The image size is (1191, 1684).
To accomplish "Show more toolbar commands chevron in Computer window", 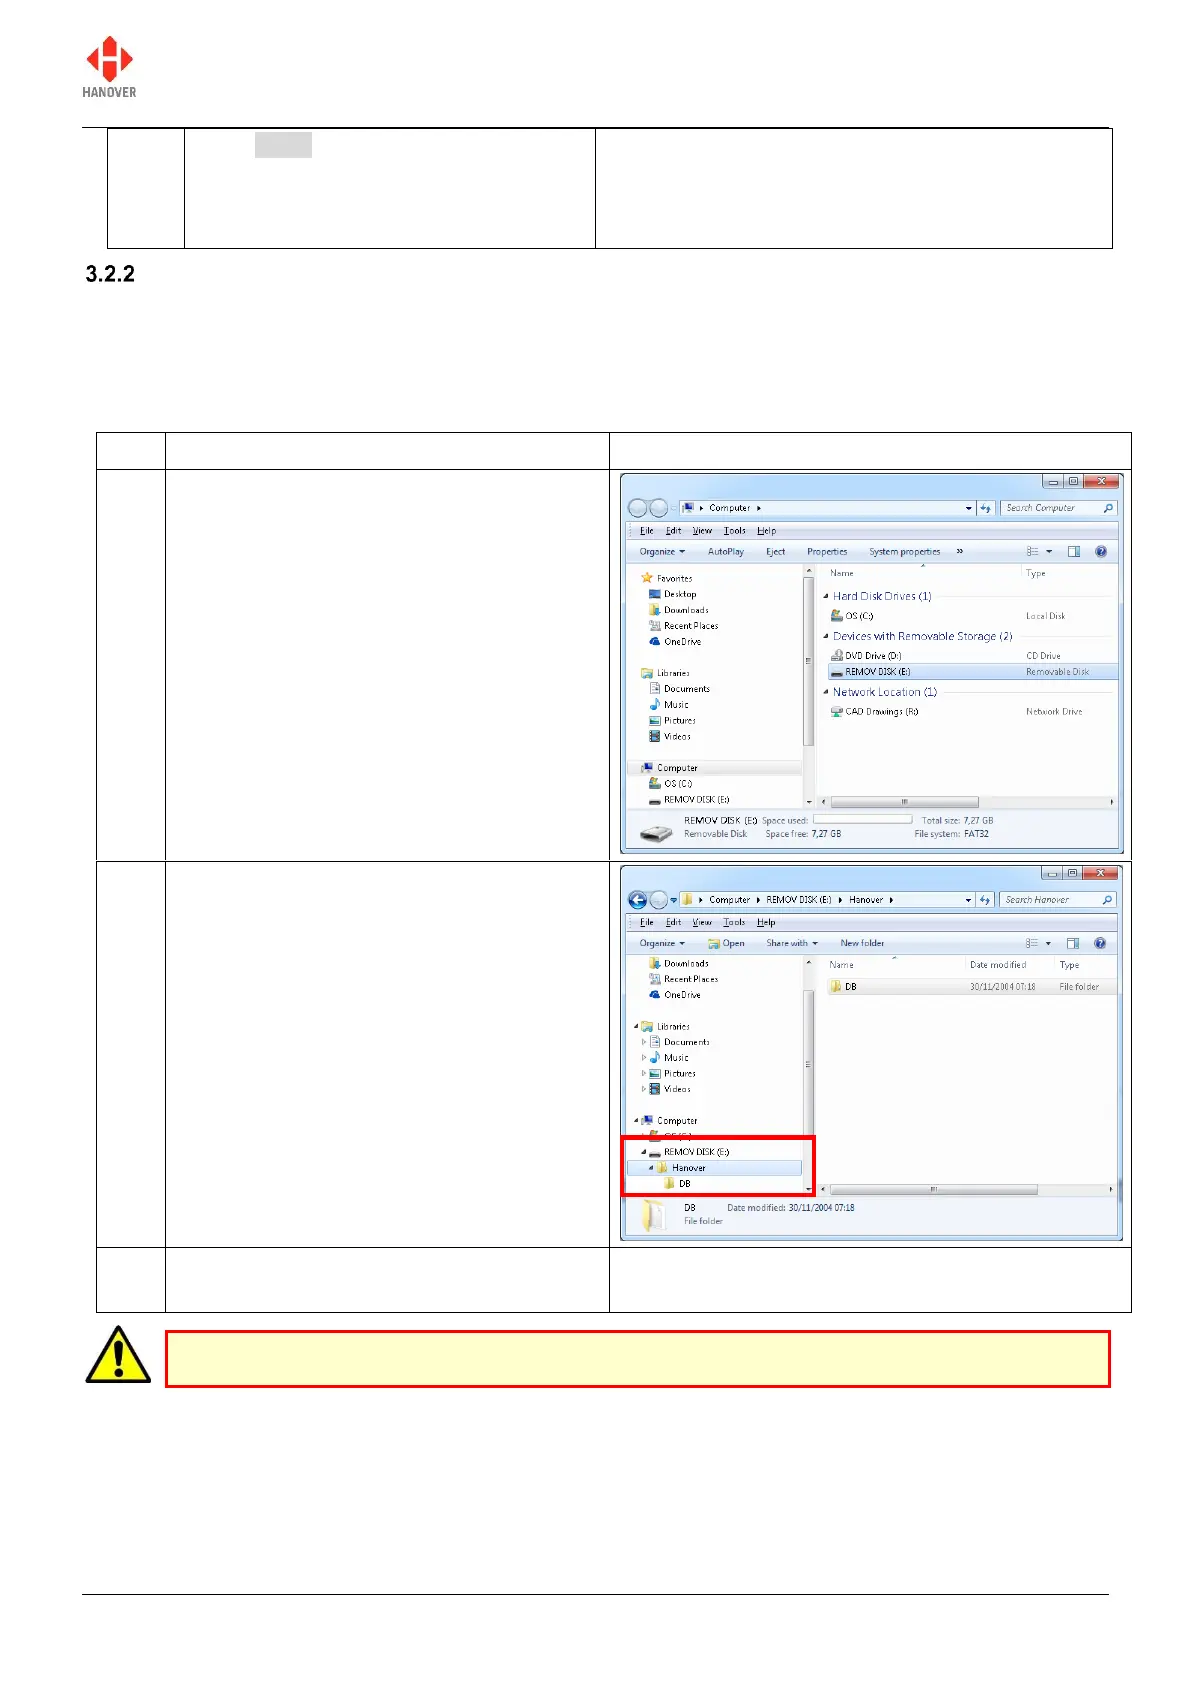I will 960,551.
